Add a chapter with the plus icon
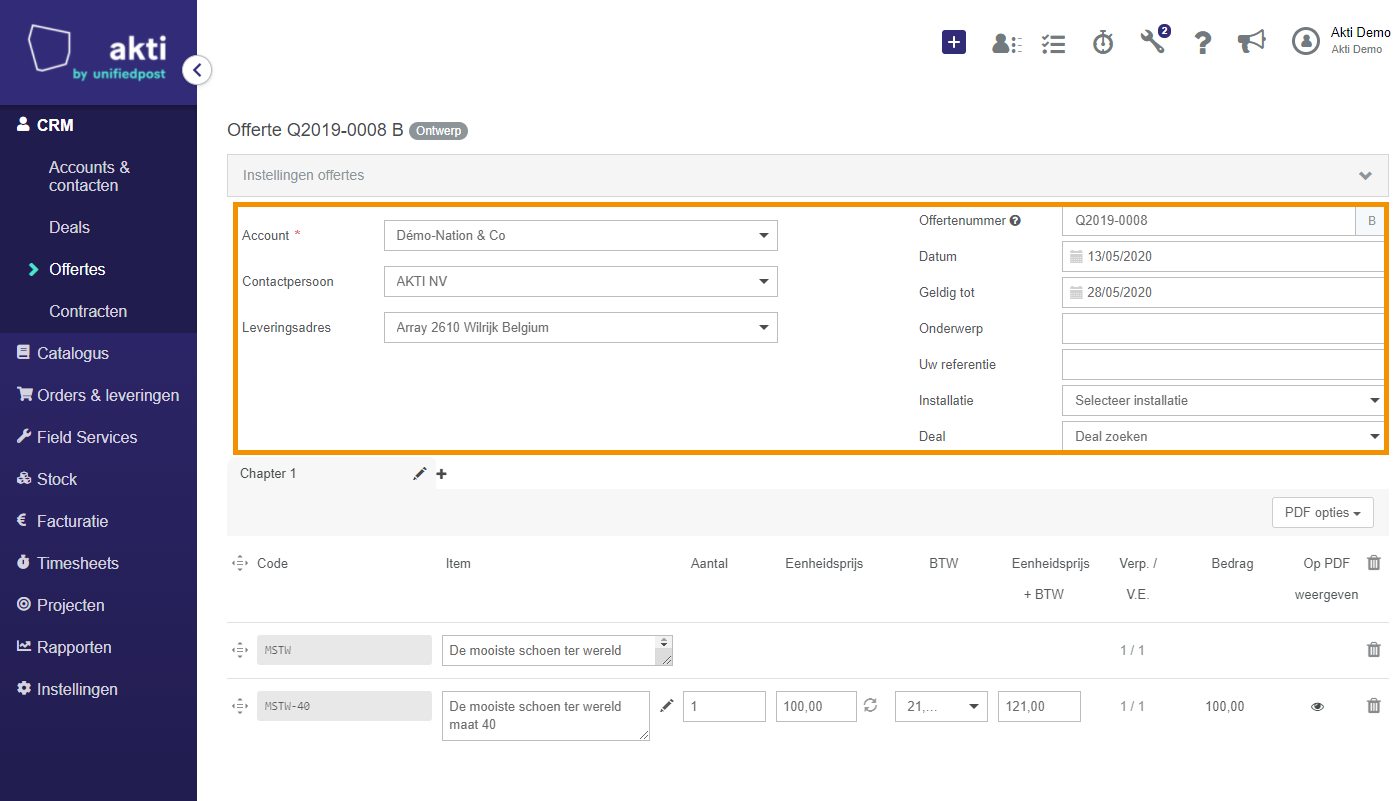 [441, 474]
